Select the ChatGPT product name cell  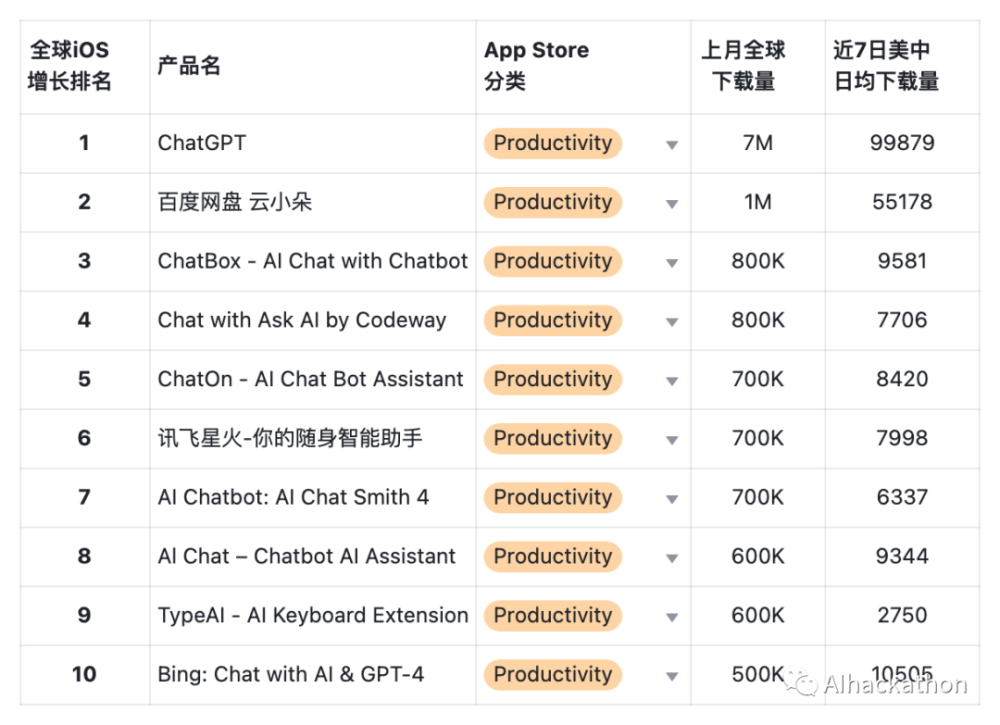312,143
